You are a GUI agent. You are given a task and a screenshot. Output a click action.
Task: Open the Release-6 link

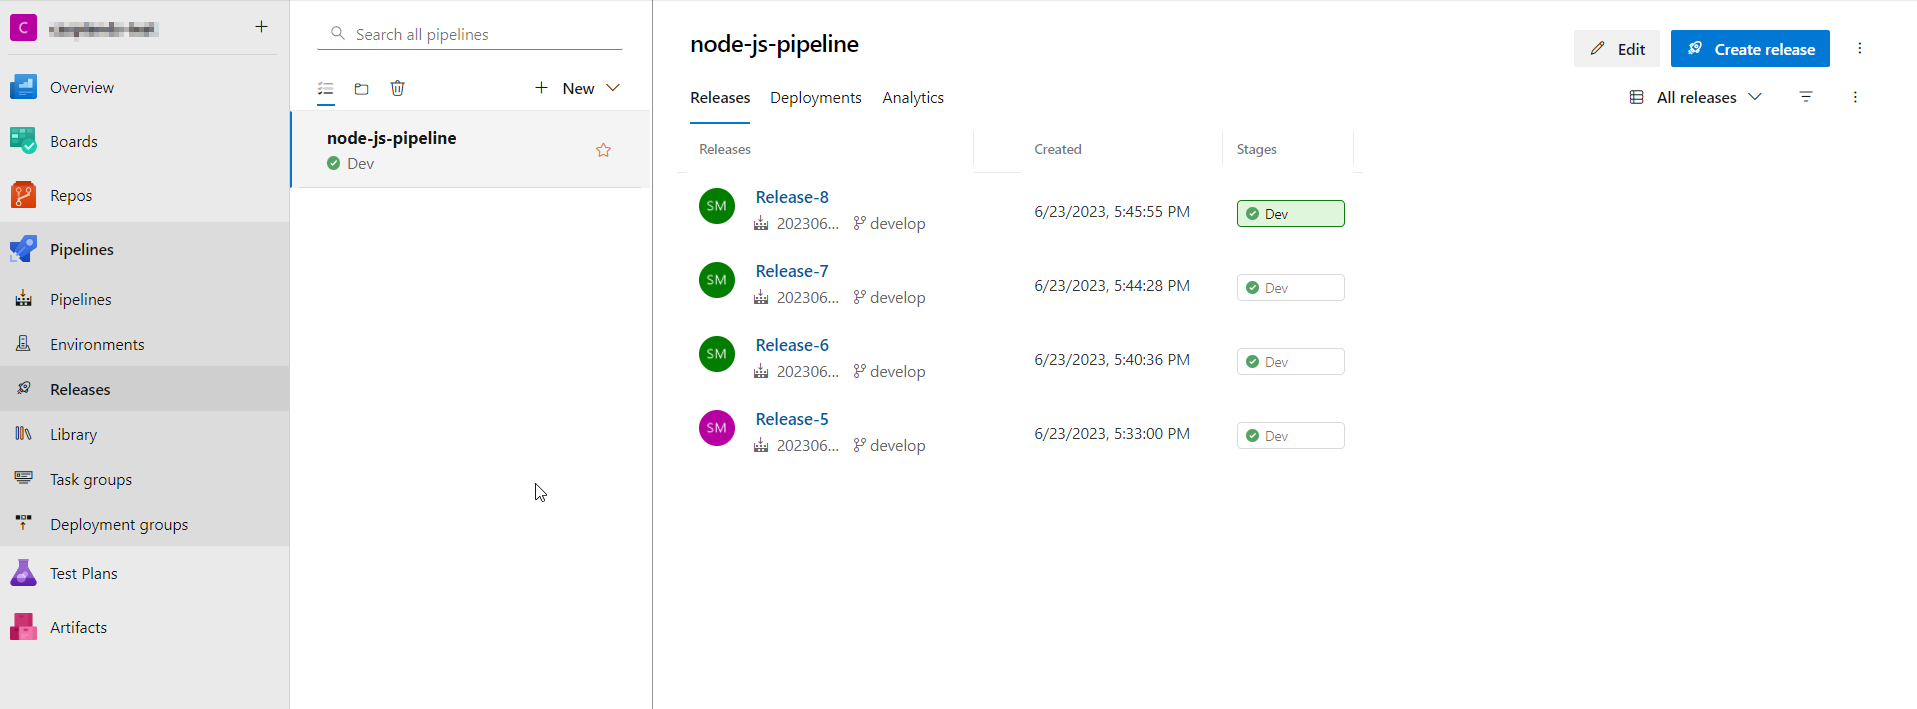(x=792, y=345)
